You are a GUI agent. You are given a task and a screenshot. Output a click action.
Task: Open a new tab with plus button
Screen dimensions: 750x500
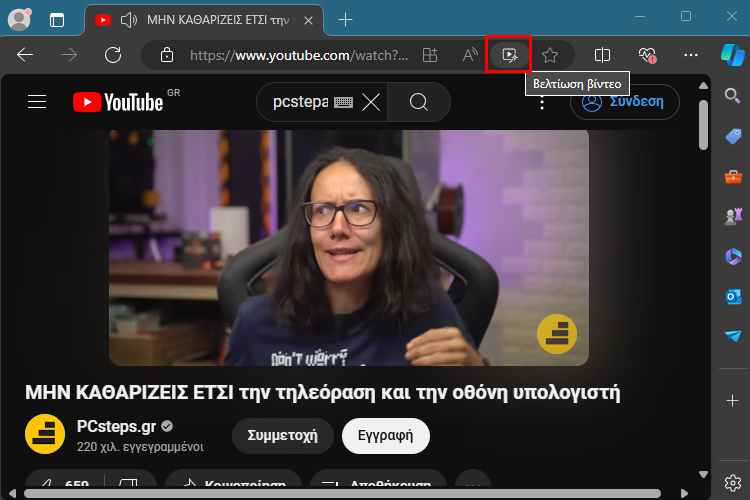click(345, 20)
